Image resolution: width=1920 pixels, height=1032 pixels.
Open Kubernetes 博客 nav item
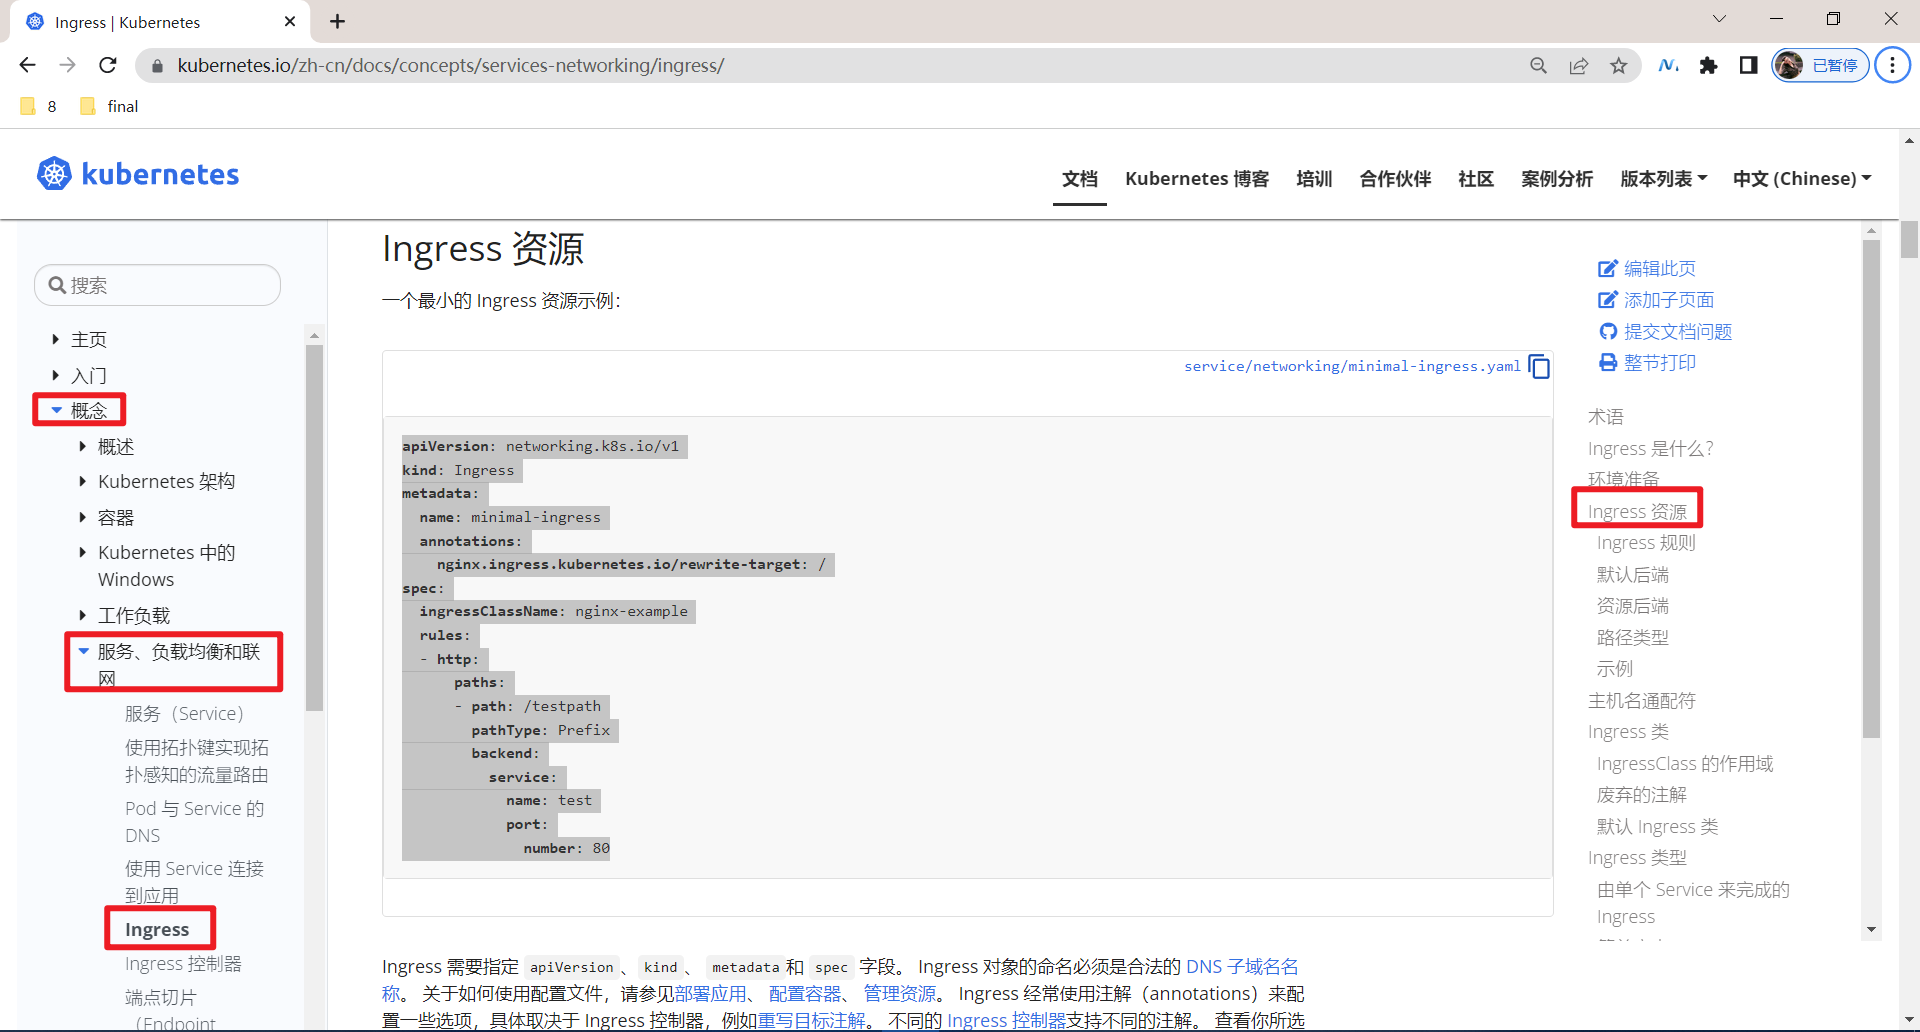pos(1197,178)
